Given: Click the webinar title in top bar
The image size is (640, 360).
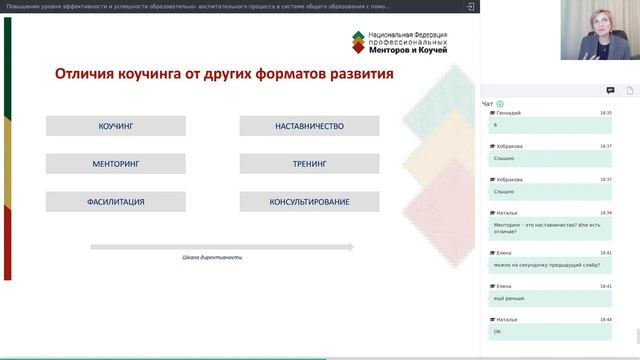Looking at the screenshot, I should tap(198, 7).
